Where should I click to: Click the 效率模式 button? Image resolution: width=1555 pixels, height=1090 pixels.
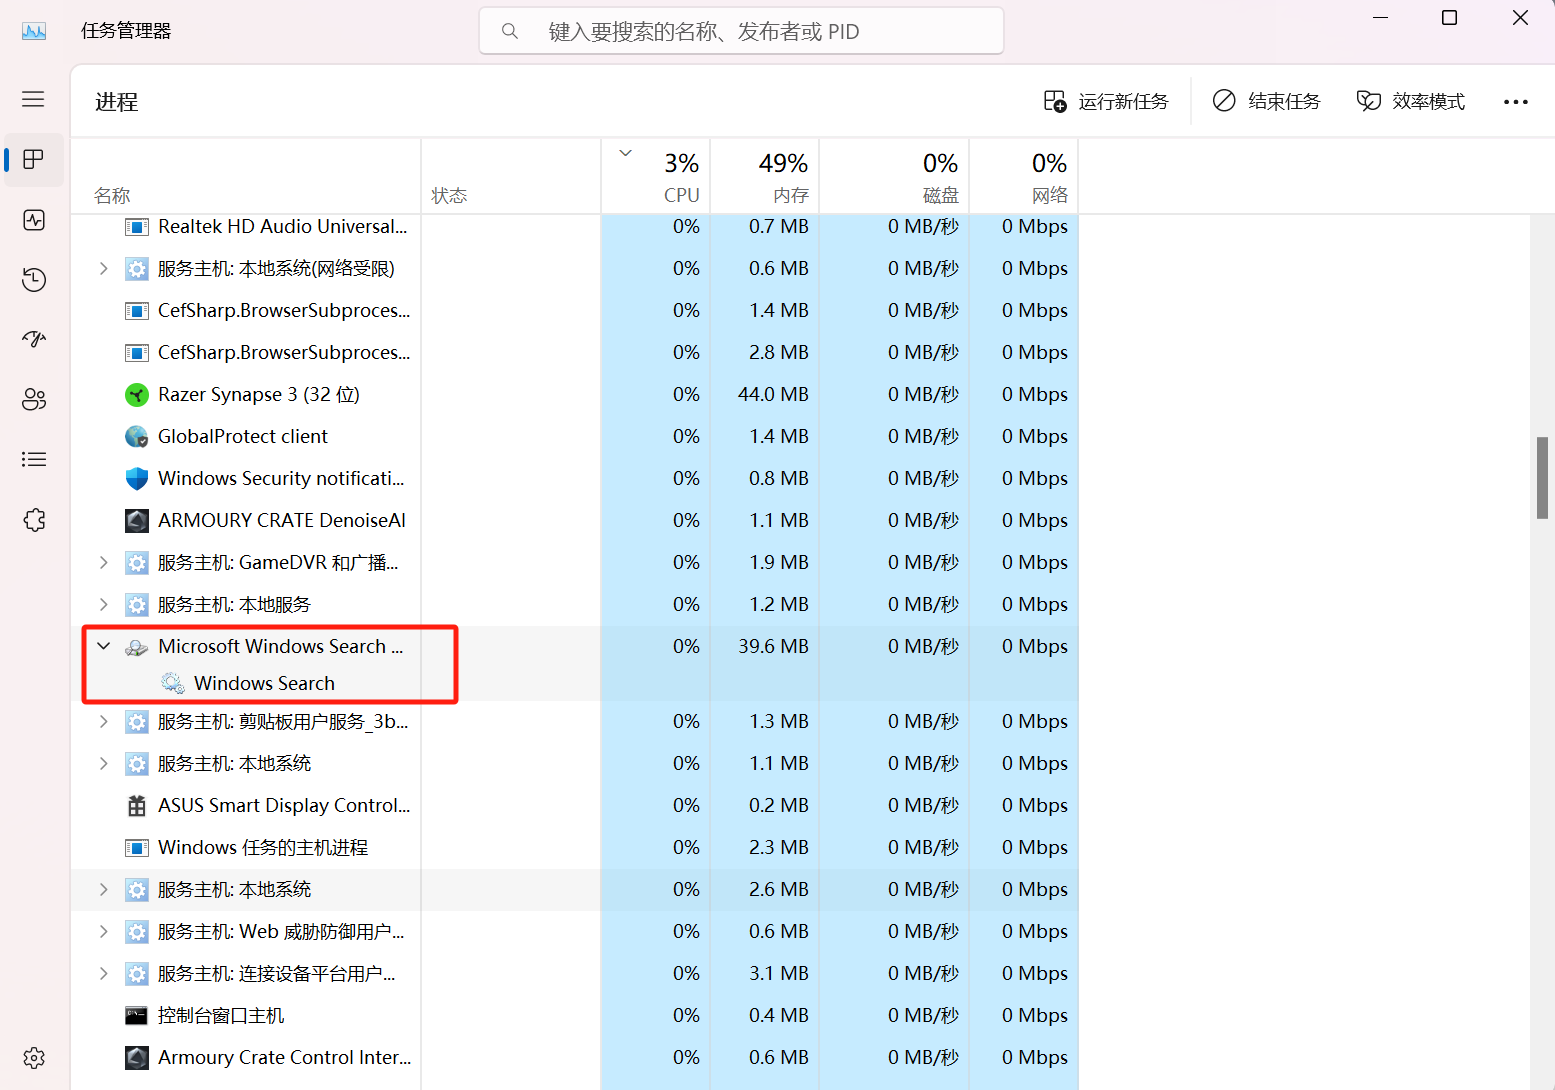point(1411,102)
